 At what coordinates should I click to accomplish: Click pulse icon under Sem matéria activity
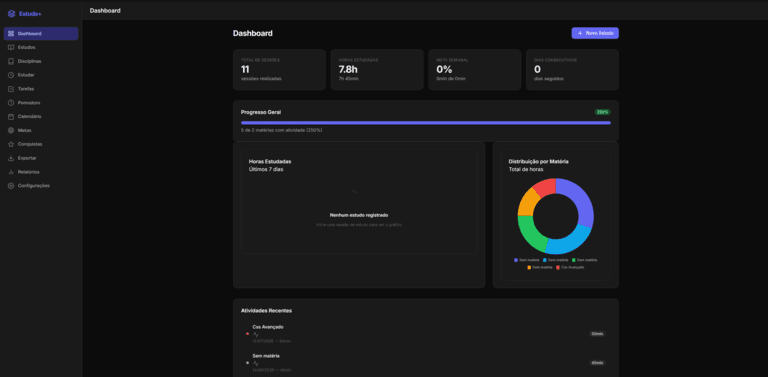click(256, 363)
